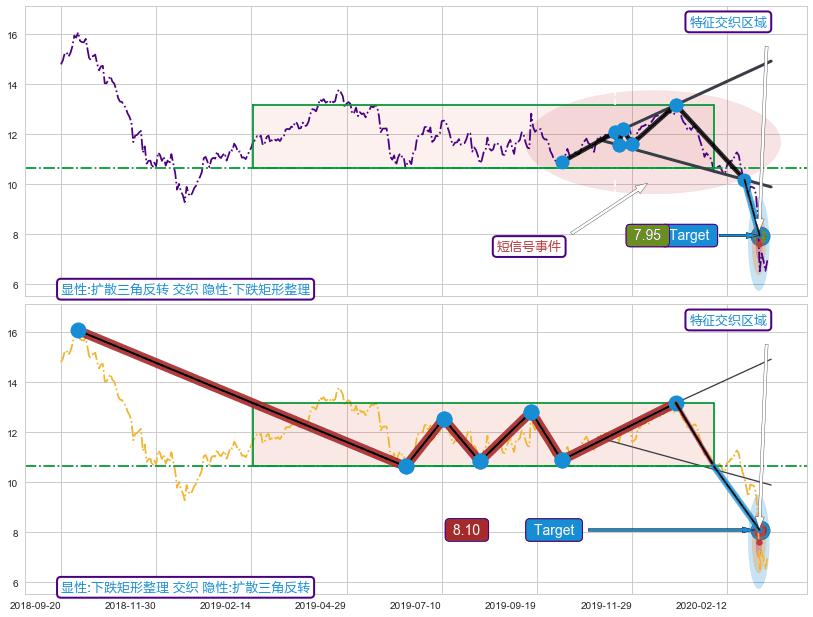Image resolution: width=813 pixels, height=617 pixels.
Task: Click the top chart's blue marker near 11 starting the triangle
Action: 562,162
